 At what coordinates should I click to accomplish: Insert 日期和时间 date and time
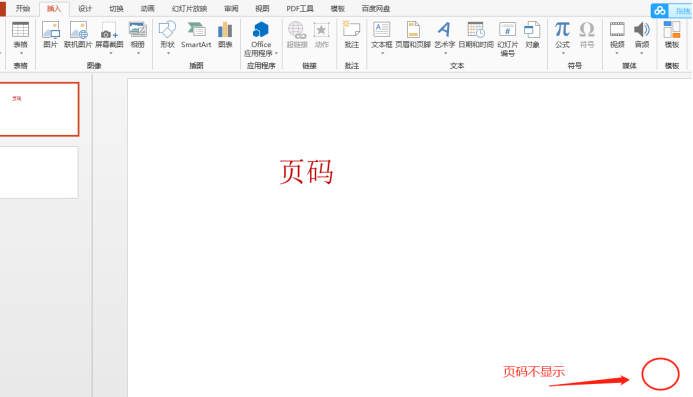point(476,34)
